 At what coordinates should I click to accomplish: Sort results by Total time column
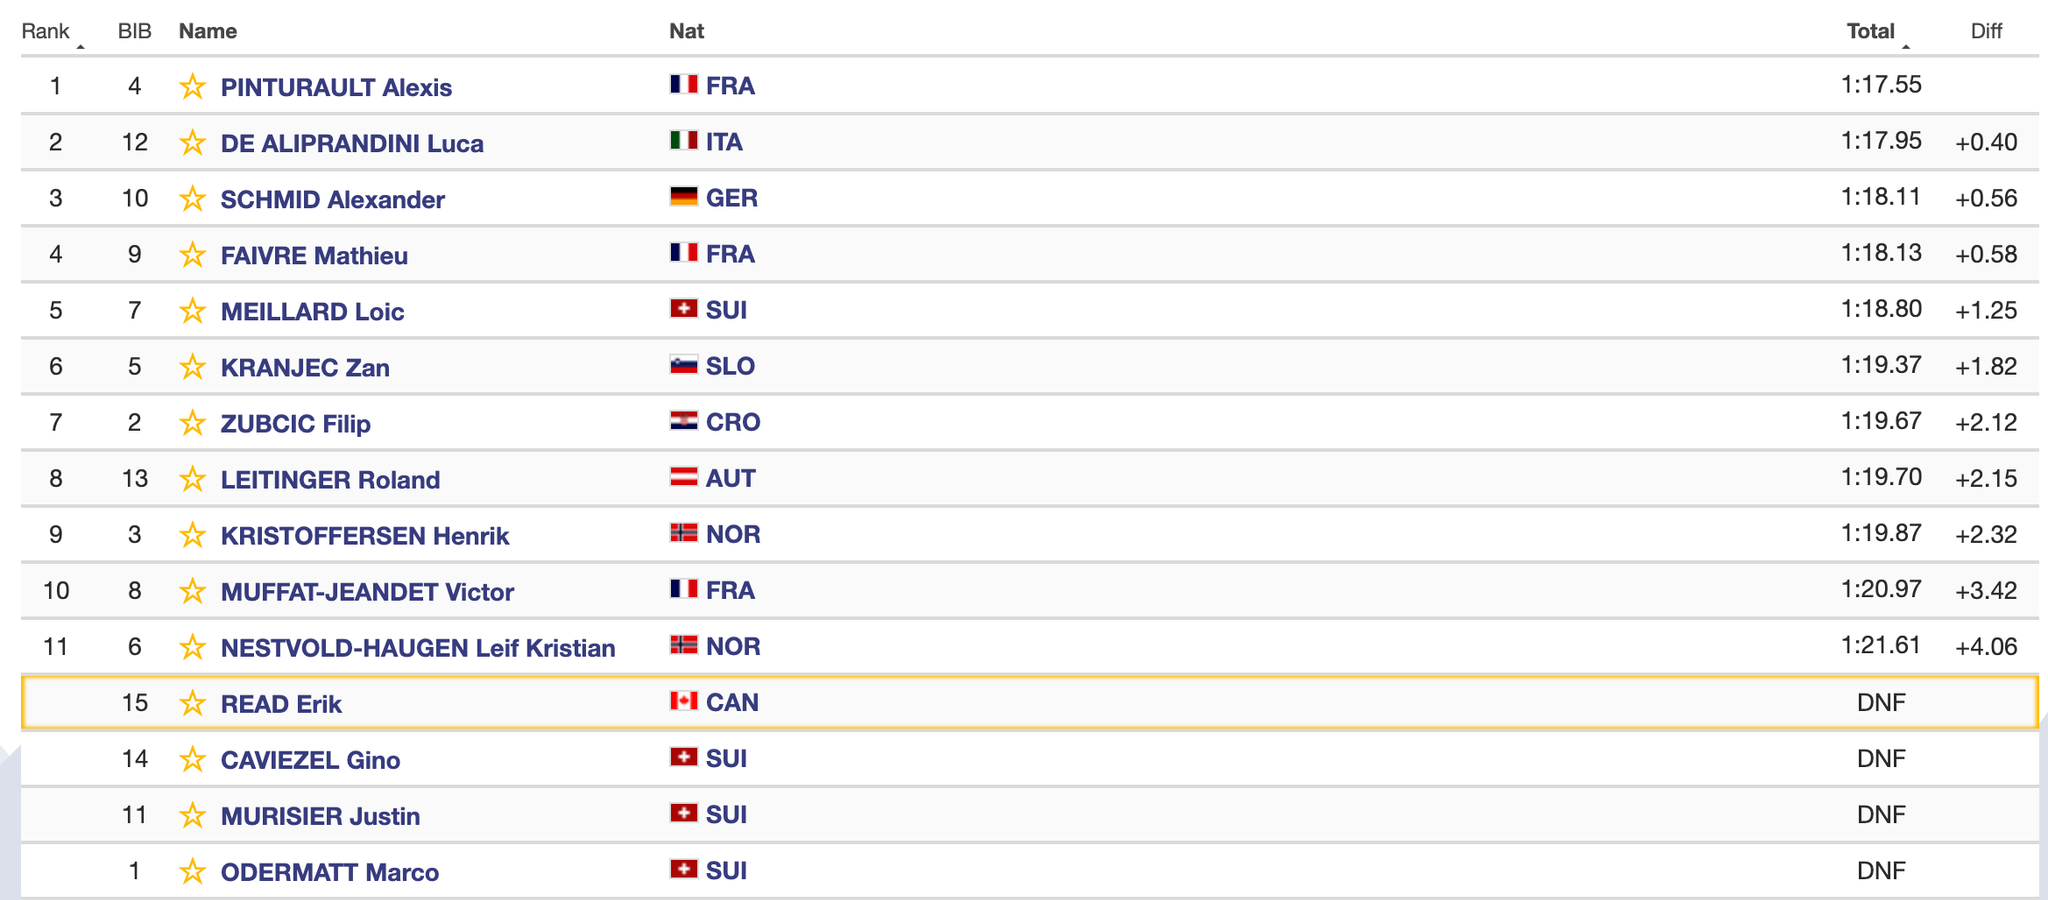pyautogui.click(x=1870, y=31)
